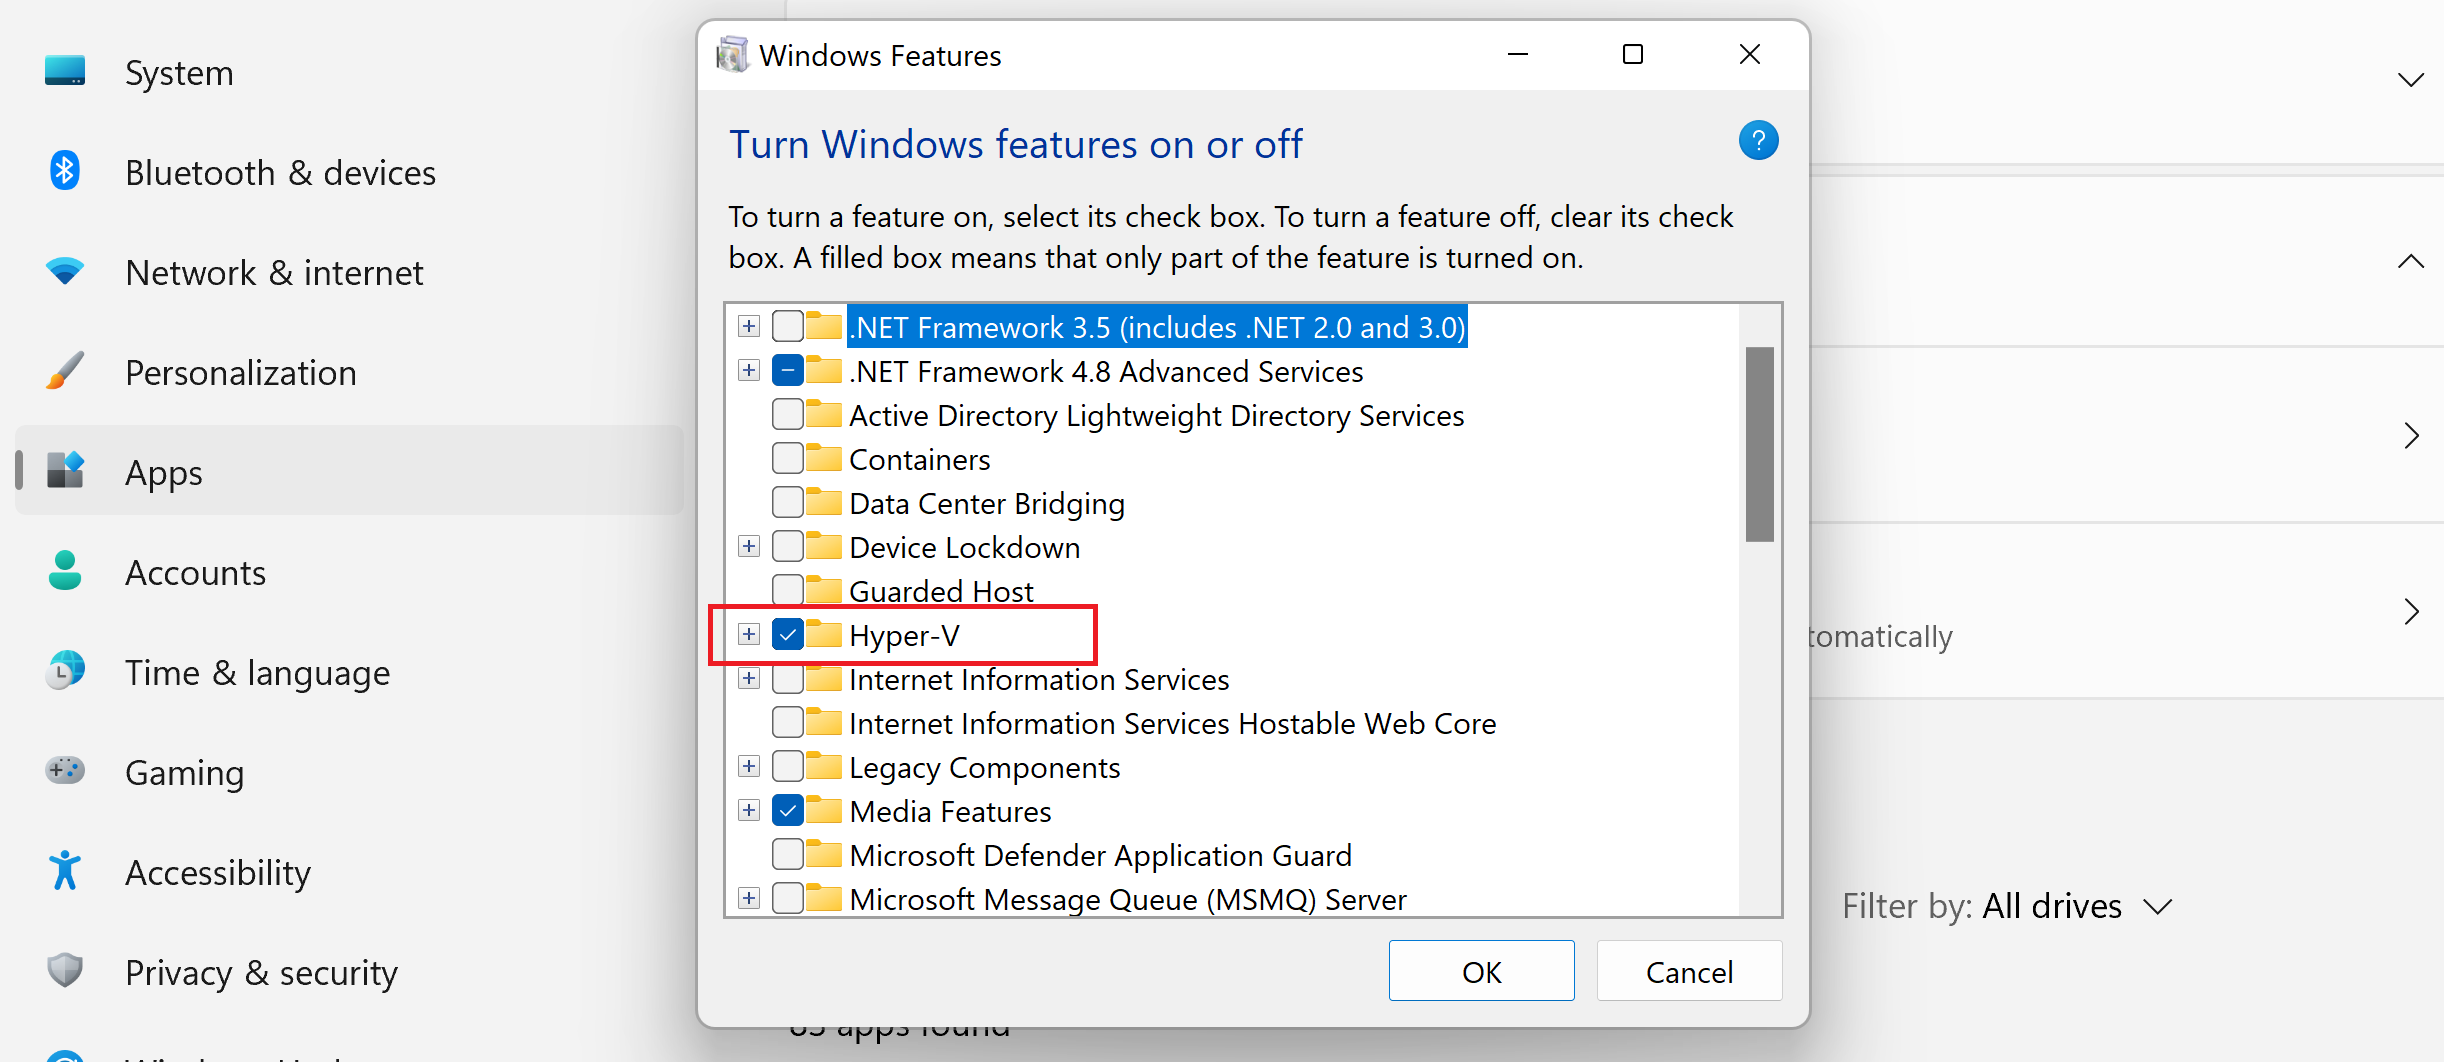Select Gaming in the Settings sidebar
2444x1062 pixels.
tap(350, 772)
